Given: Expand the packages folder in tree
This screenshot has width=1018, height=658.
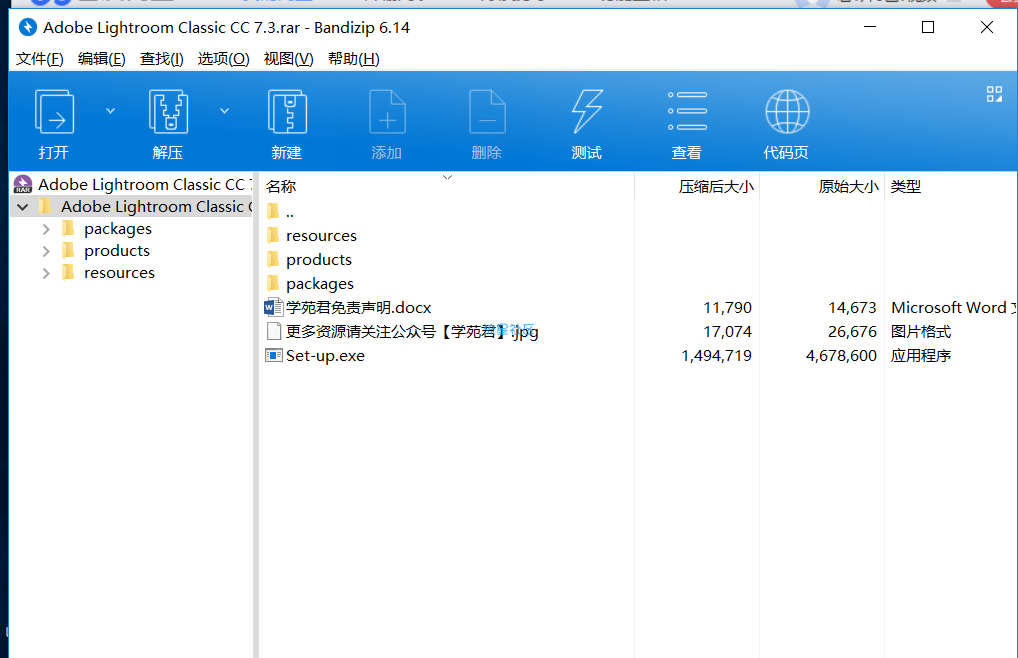Looking at the screenshot, I should [x=46, y=229].
